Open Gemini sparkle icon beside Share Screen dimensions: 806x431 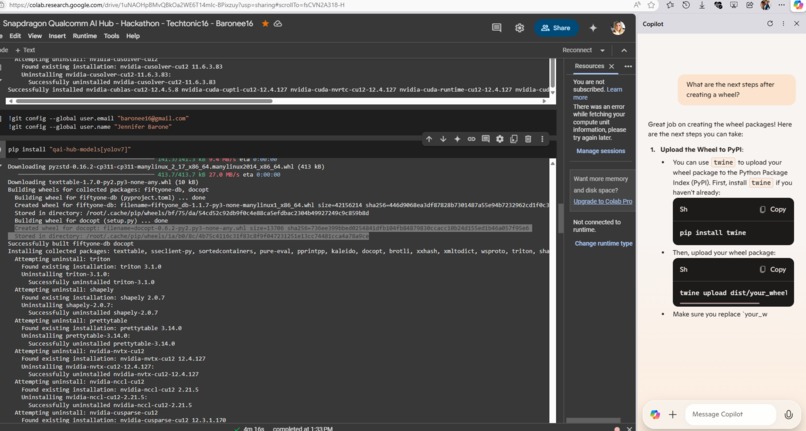tap(593, 28)
